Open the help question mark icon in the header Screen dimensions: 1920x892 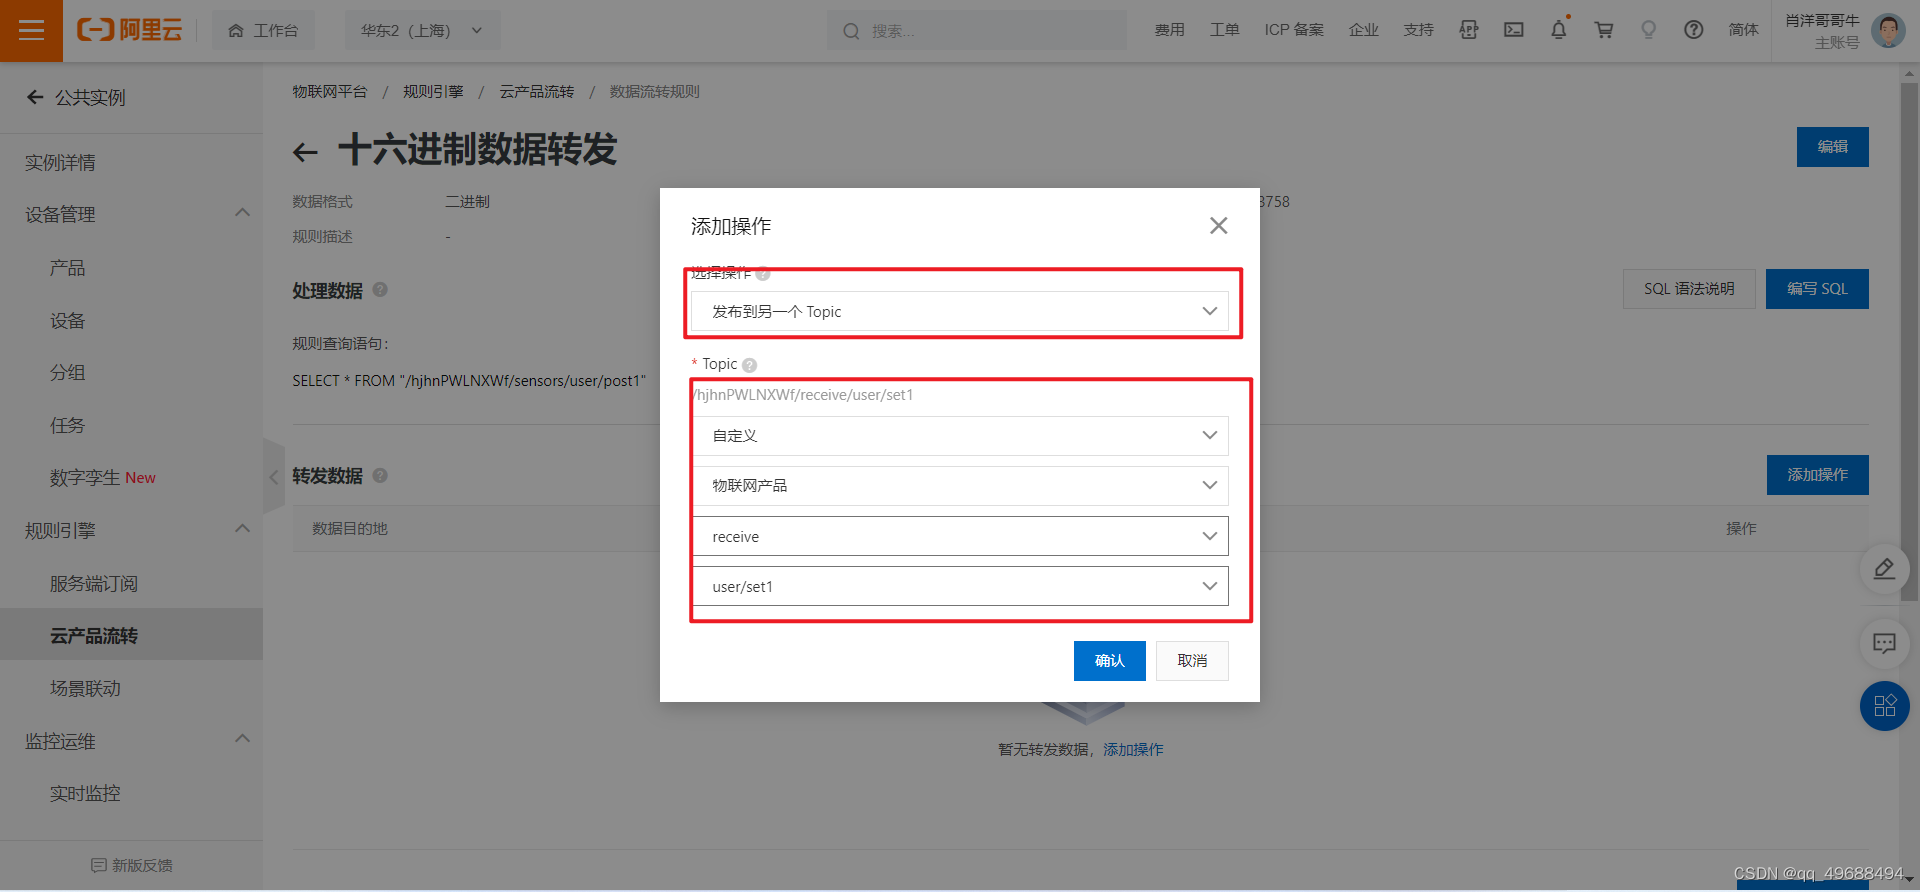click(x=1694, y=30)
